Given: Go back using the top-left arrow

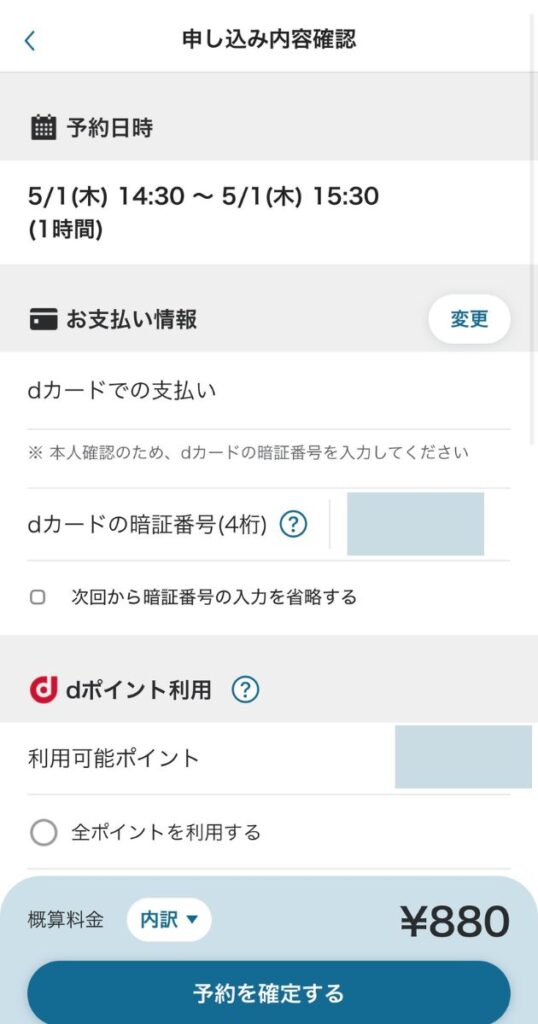Looking at the screenshot, I should (x=29, y=40).
